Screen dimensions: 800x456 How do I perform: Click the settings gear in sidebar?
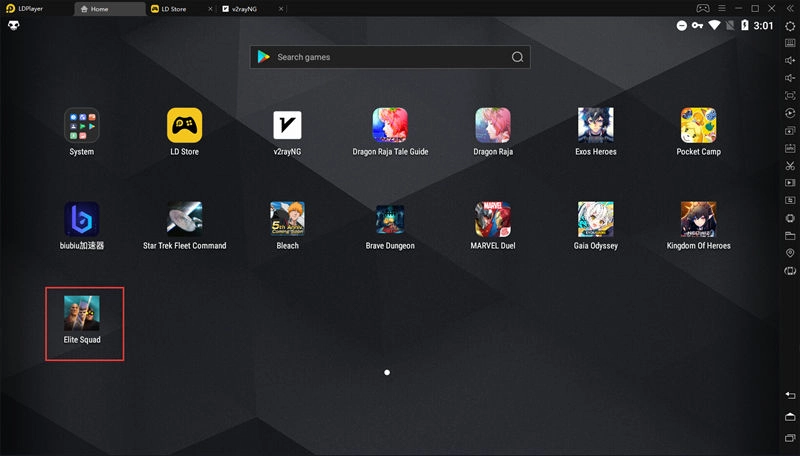click(x=790, y=25)
